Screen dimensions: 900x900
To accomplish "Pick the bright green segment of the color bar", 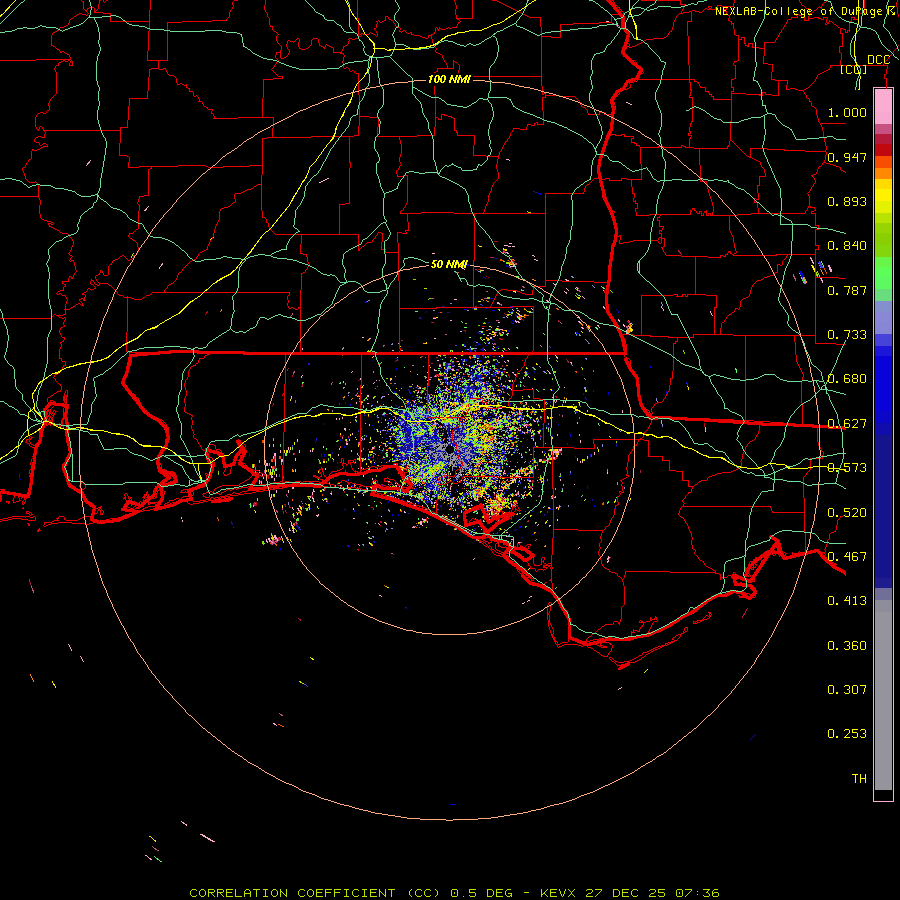I will point(883,273).
